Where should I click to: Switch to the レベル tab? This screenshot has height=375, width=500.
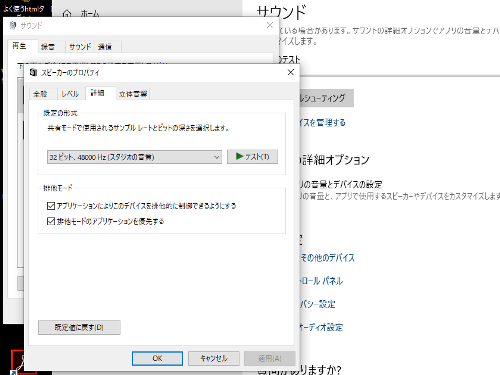(70, 94)
